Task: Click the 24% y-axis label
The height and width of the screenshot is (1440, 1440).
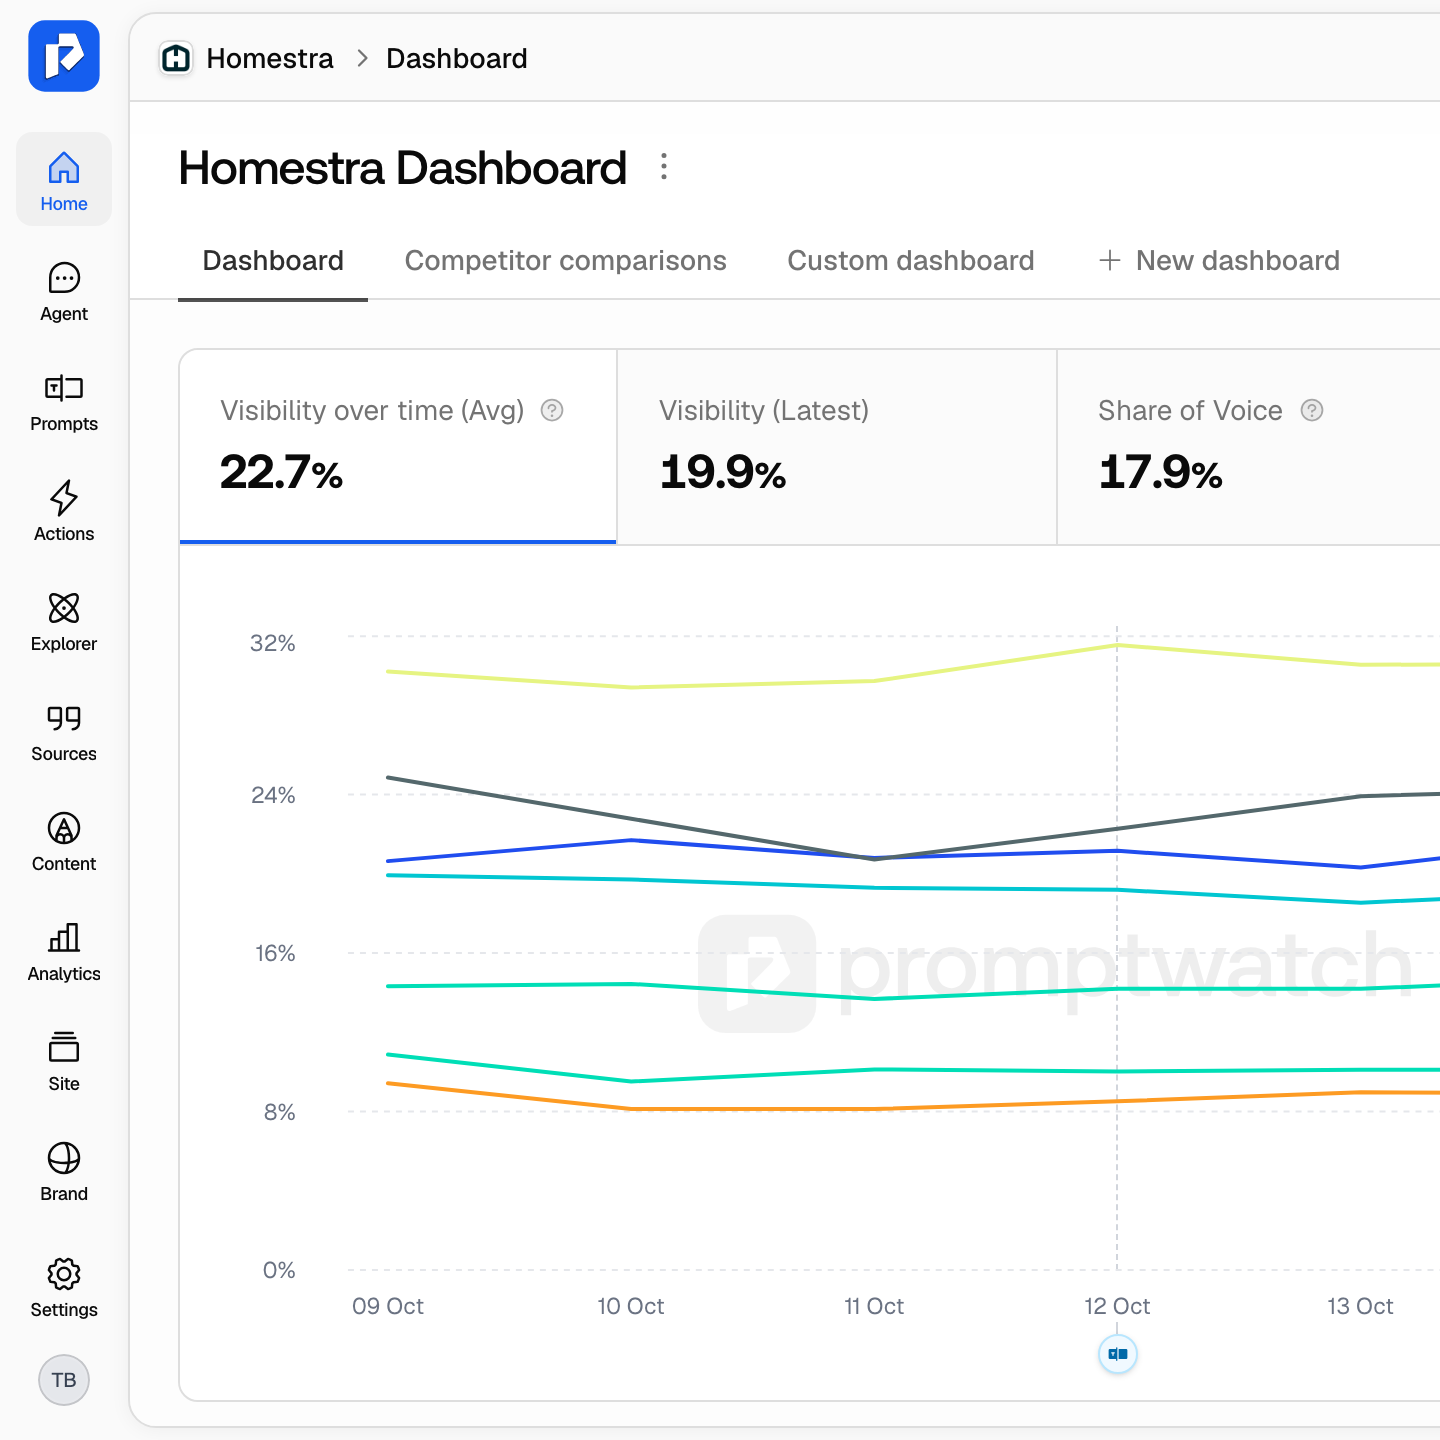Action: tap(273, 795)
